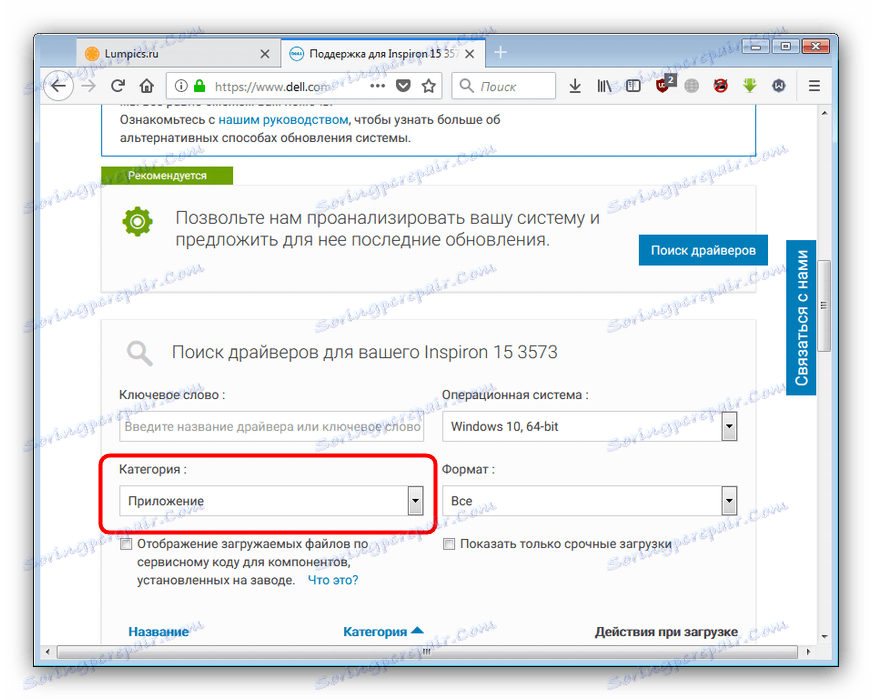Maximize the browser window
This screenshot has width=872, height=700.
coord(785,46)
